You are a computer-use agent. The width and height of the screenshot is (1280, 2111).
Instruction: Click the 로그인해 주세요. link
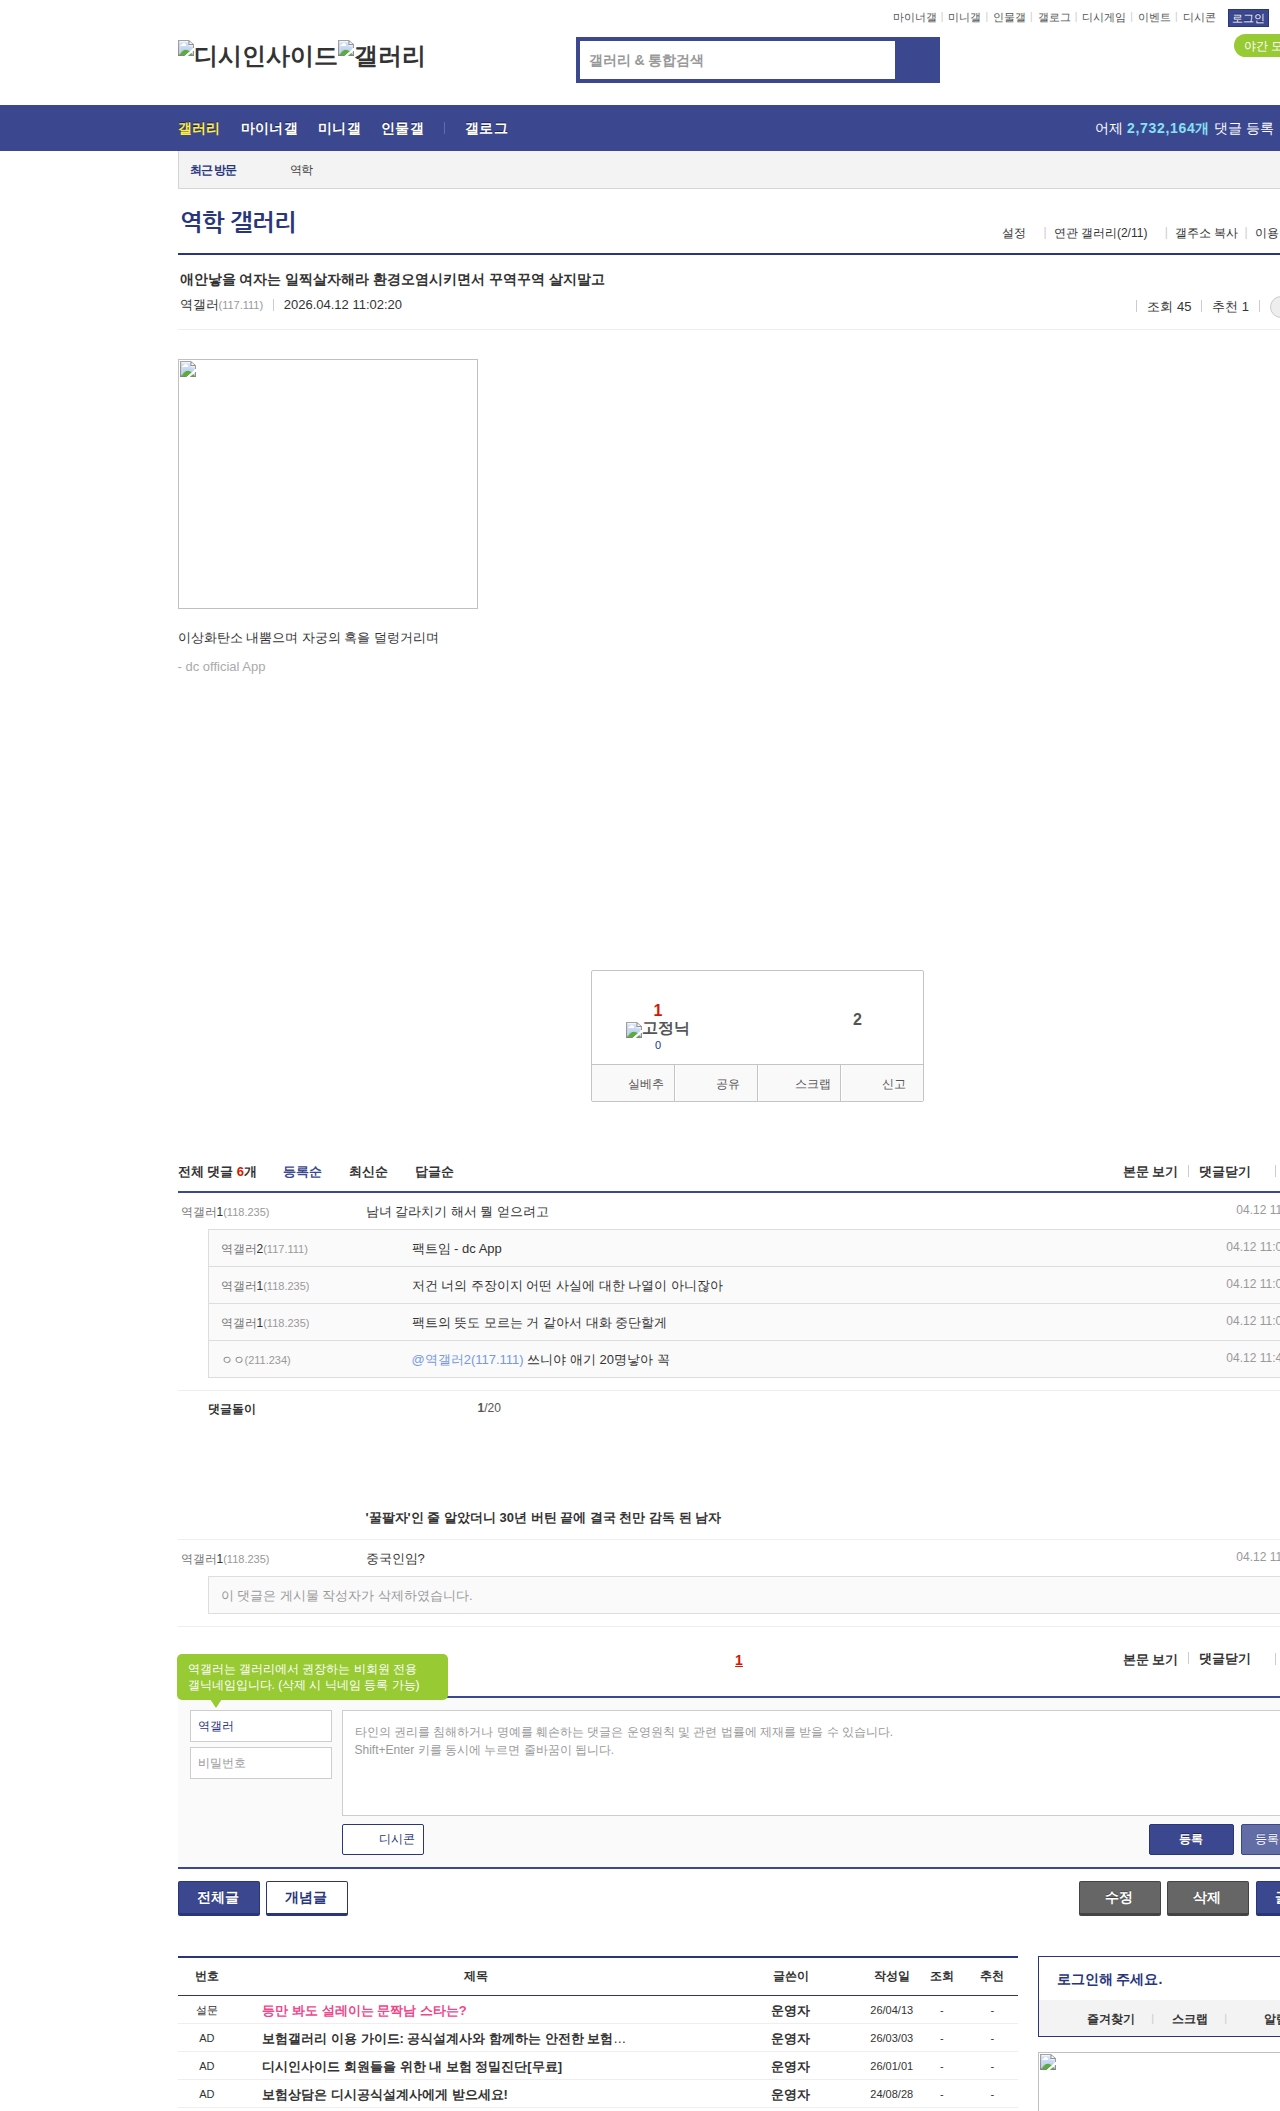click(1110, 1979)
